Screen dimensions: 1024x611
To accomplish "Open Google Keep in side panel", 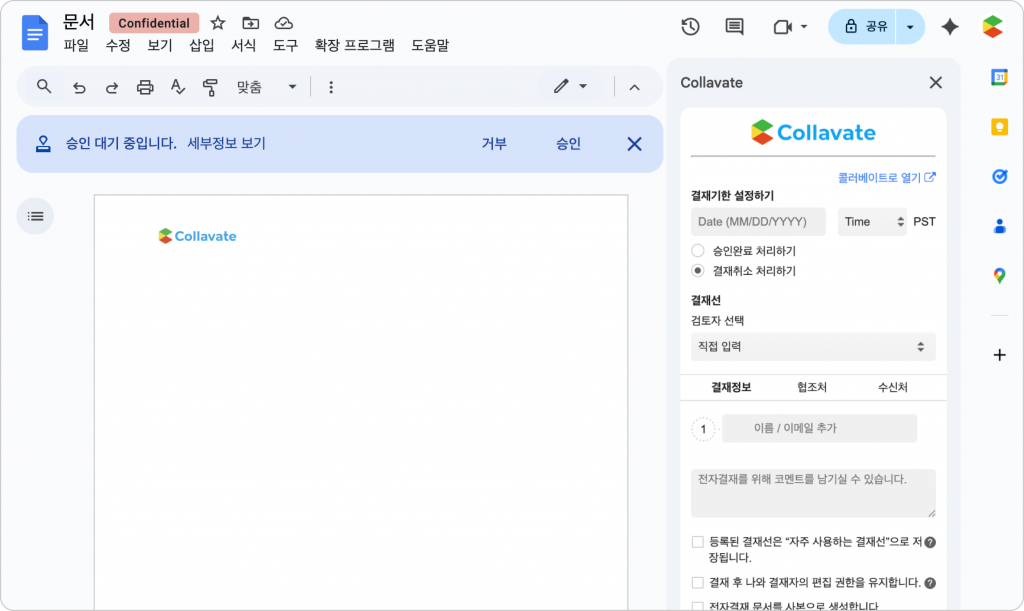I will coord(998,126).
